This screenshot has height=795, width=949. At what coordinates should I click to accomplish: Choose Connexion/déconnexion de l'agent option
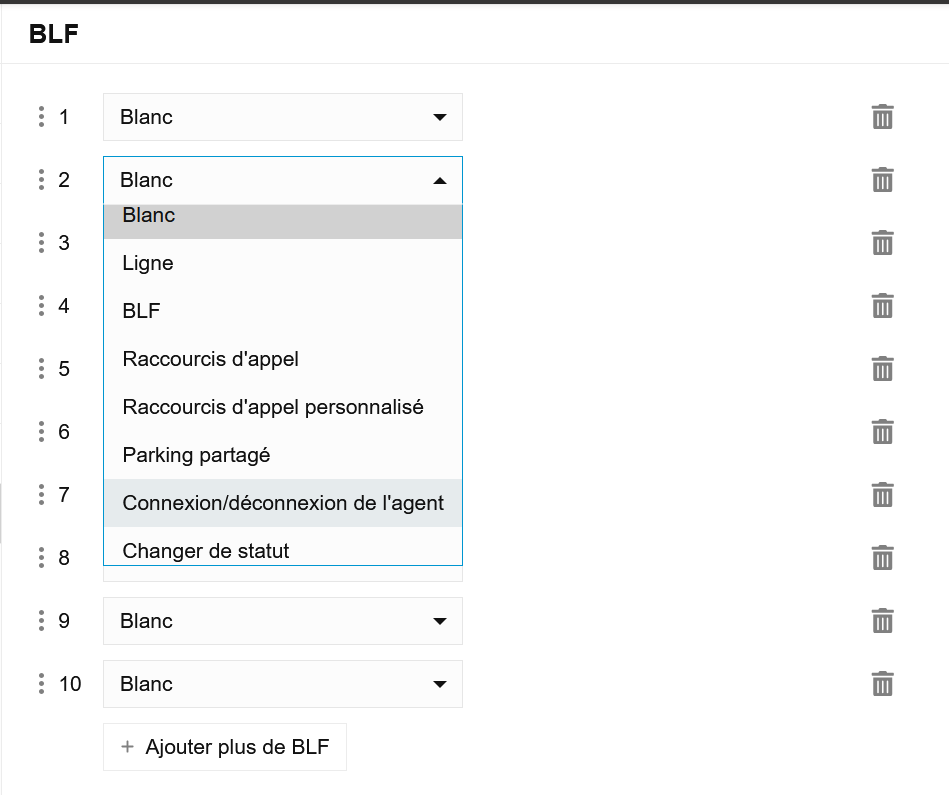click(283, 503)
